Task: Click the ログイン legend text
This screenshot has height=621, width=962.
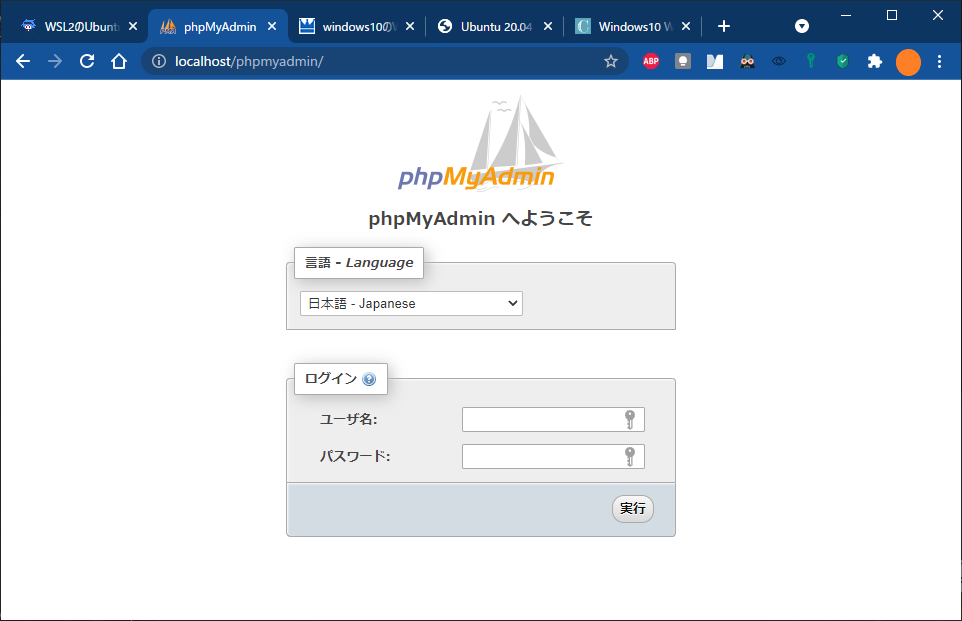Action: (331, 379)
